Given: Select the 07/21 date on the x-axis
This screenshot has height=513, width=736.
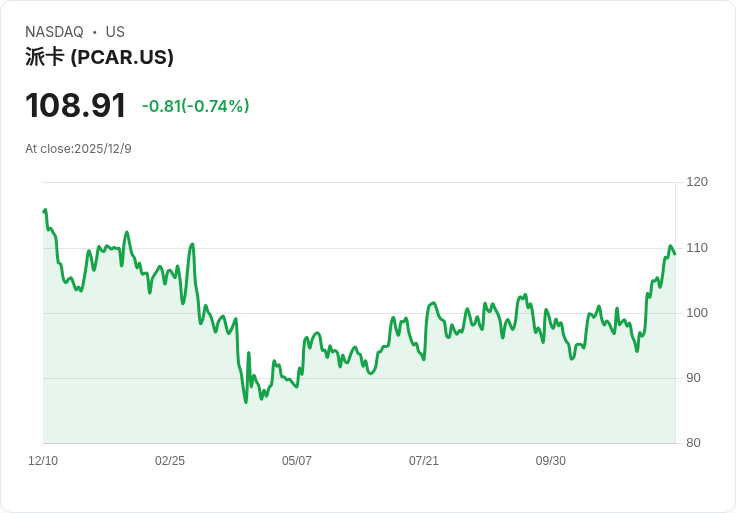Looking at the screenshot, I should point(424,461).
